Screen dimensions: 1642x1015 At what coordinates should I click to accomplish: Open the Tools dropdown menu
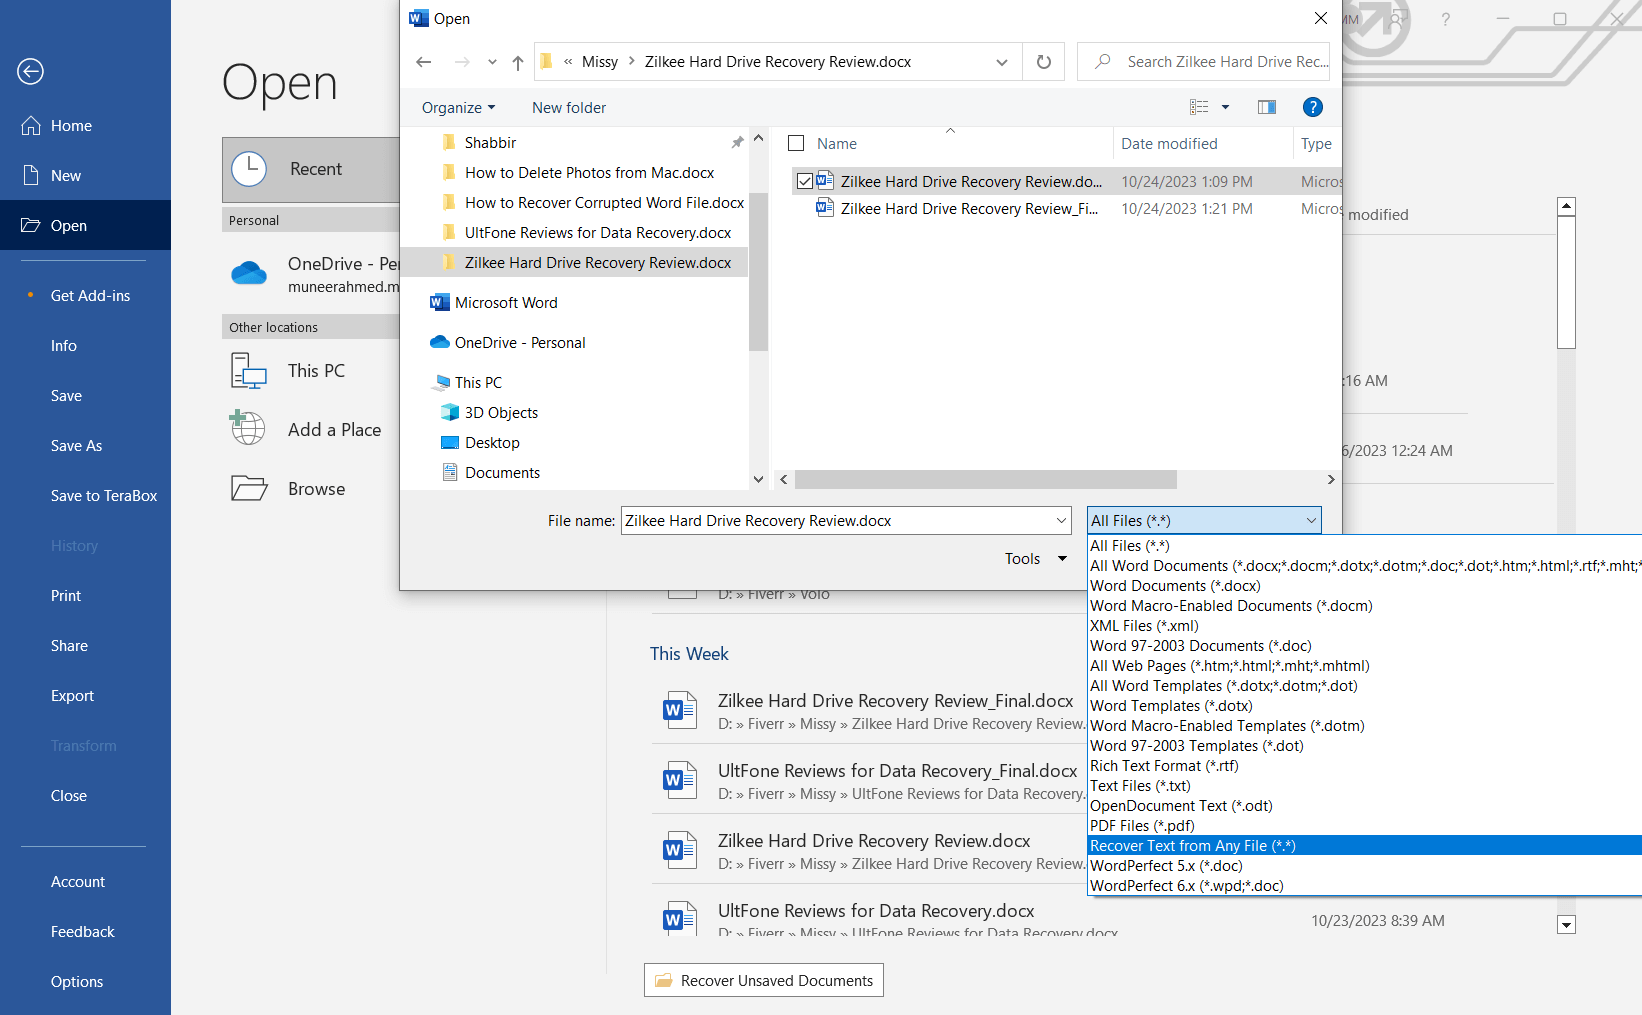[1036, 558]
